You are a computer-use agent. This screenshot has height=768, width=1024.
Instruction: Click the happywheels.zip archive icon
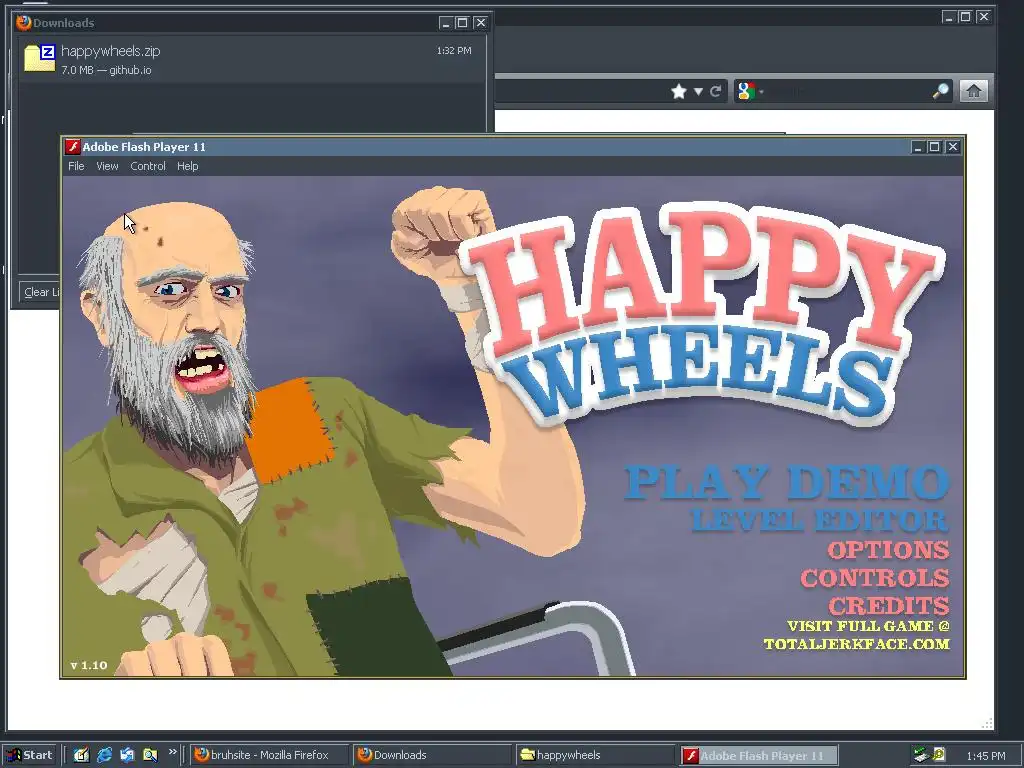point(39,57)
